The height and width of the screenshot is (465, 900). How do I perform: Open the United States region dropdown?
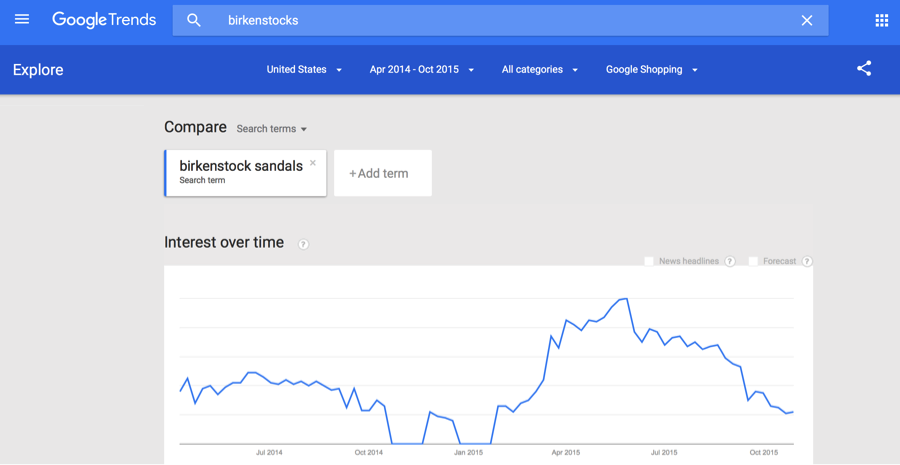pyautogui.click(x=304, y=69)
